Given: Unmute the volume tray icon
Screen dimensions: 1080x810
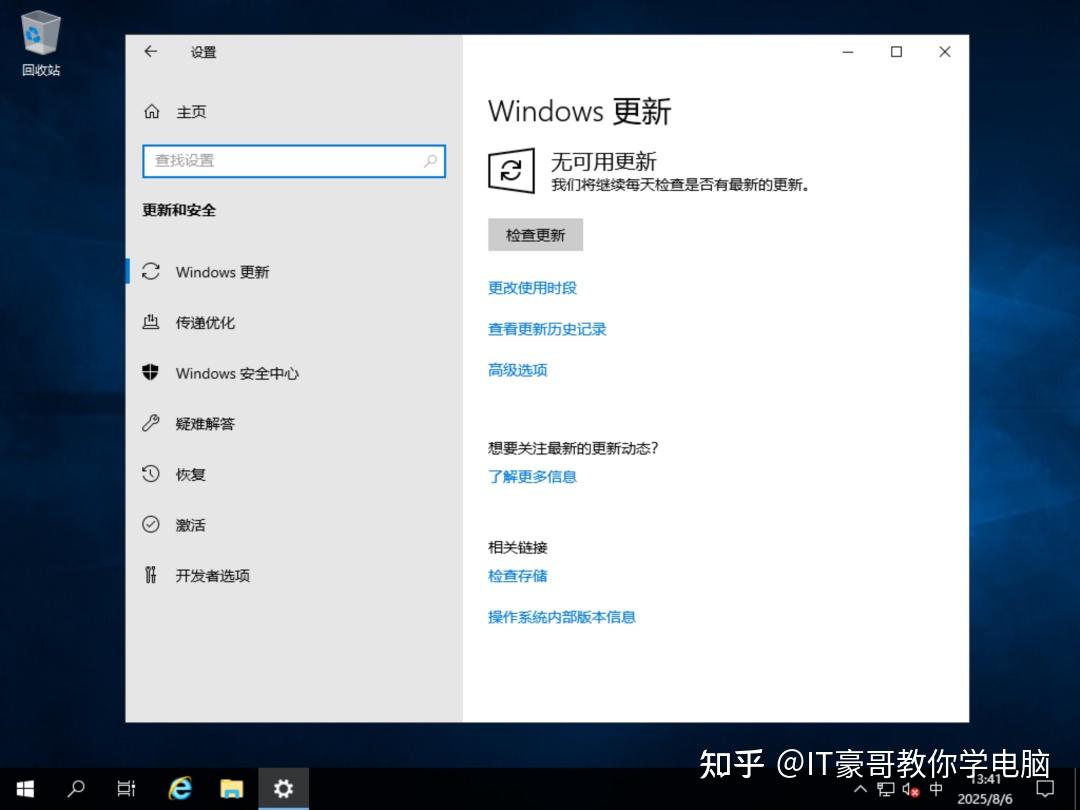Looking at the screenshot, I should (x=908, y=789).
